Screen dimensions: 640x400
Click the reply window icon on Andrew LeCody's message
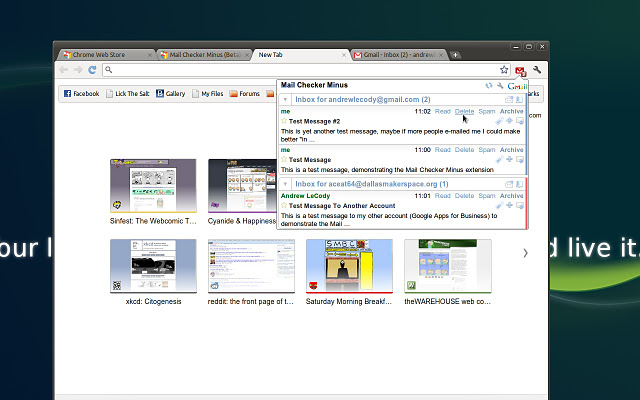(x=520, y=205)
